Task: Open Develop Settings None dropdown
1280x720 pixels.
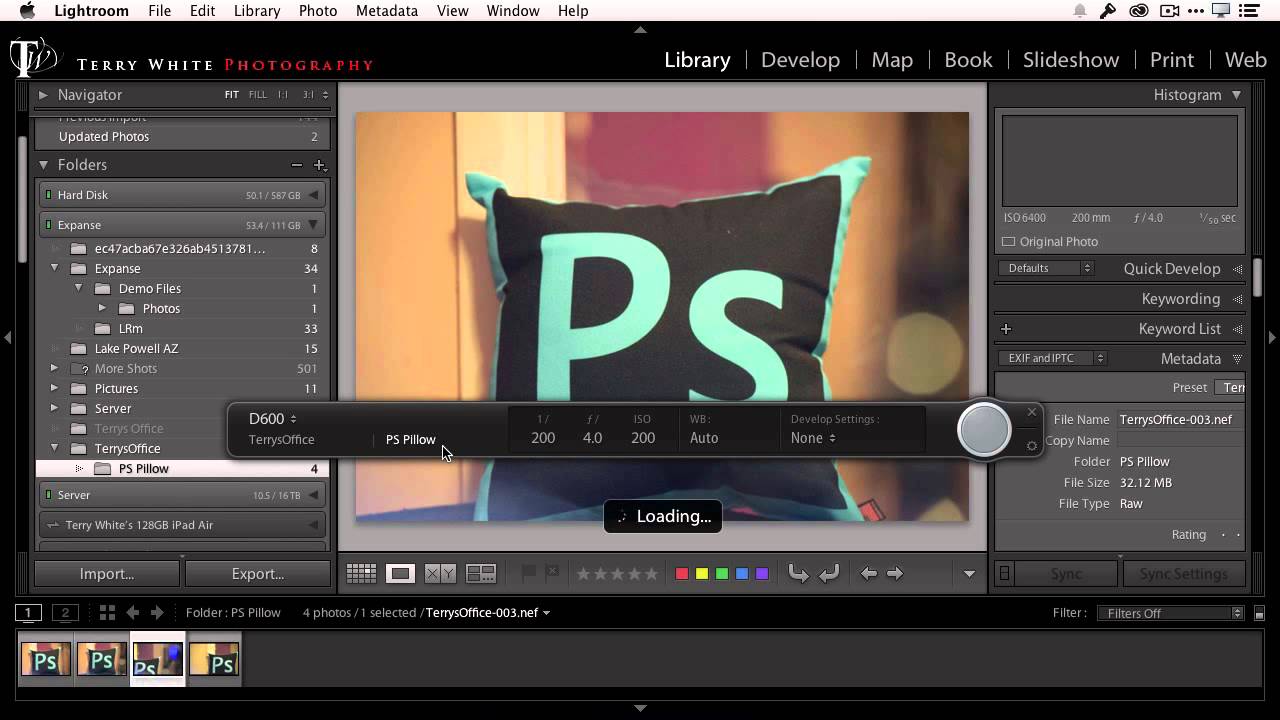Action: (812, 438)
